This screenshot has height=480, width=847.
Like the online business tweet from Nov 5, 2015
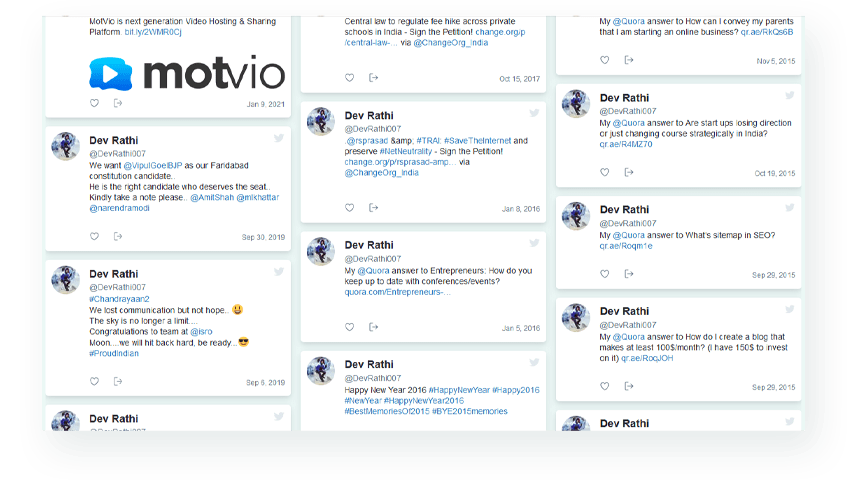pyautogui.click(x=604, y=60)
